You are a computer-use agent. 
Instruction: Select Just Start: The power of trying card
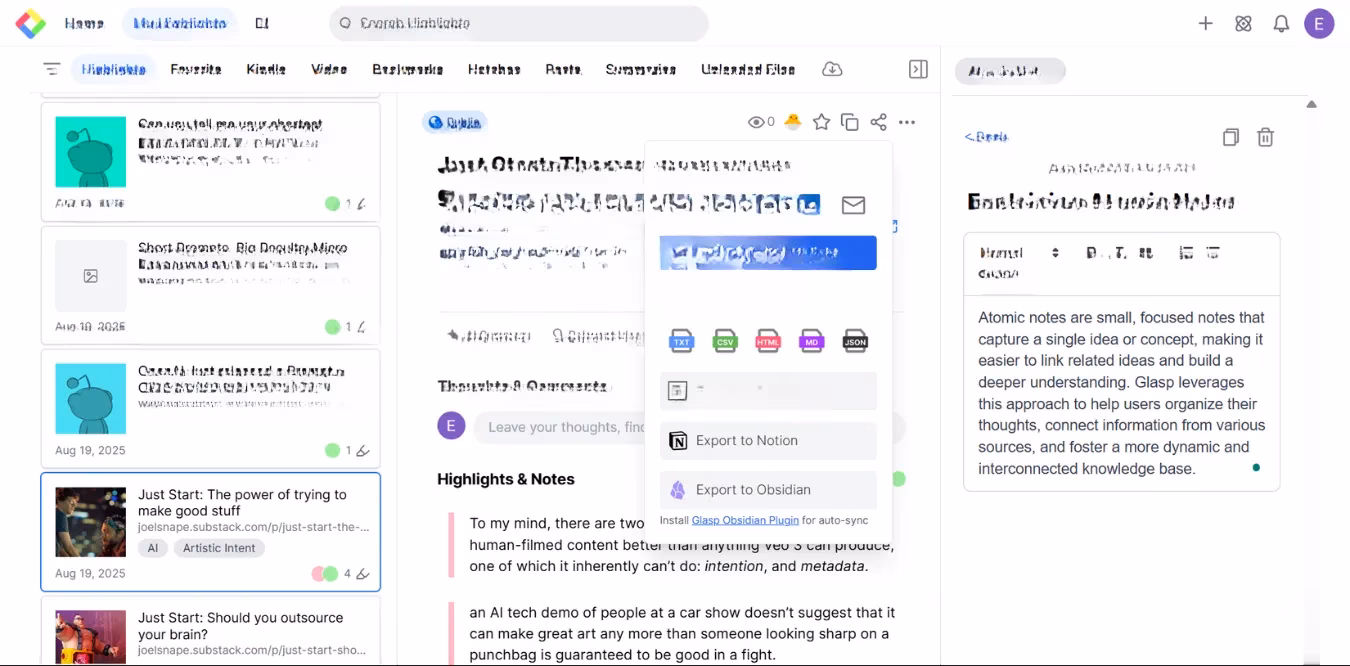[x=211, y=532]
